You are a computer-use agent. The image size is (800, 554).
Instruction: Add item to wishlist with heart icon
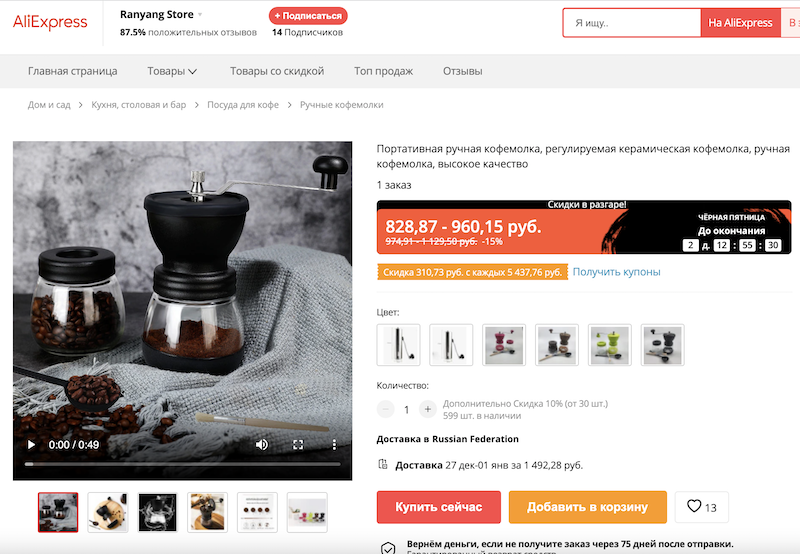[x=701, y=507]
